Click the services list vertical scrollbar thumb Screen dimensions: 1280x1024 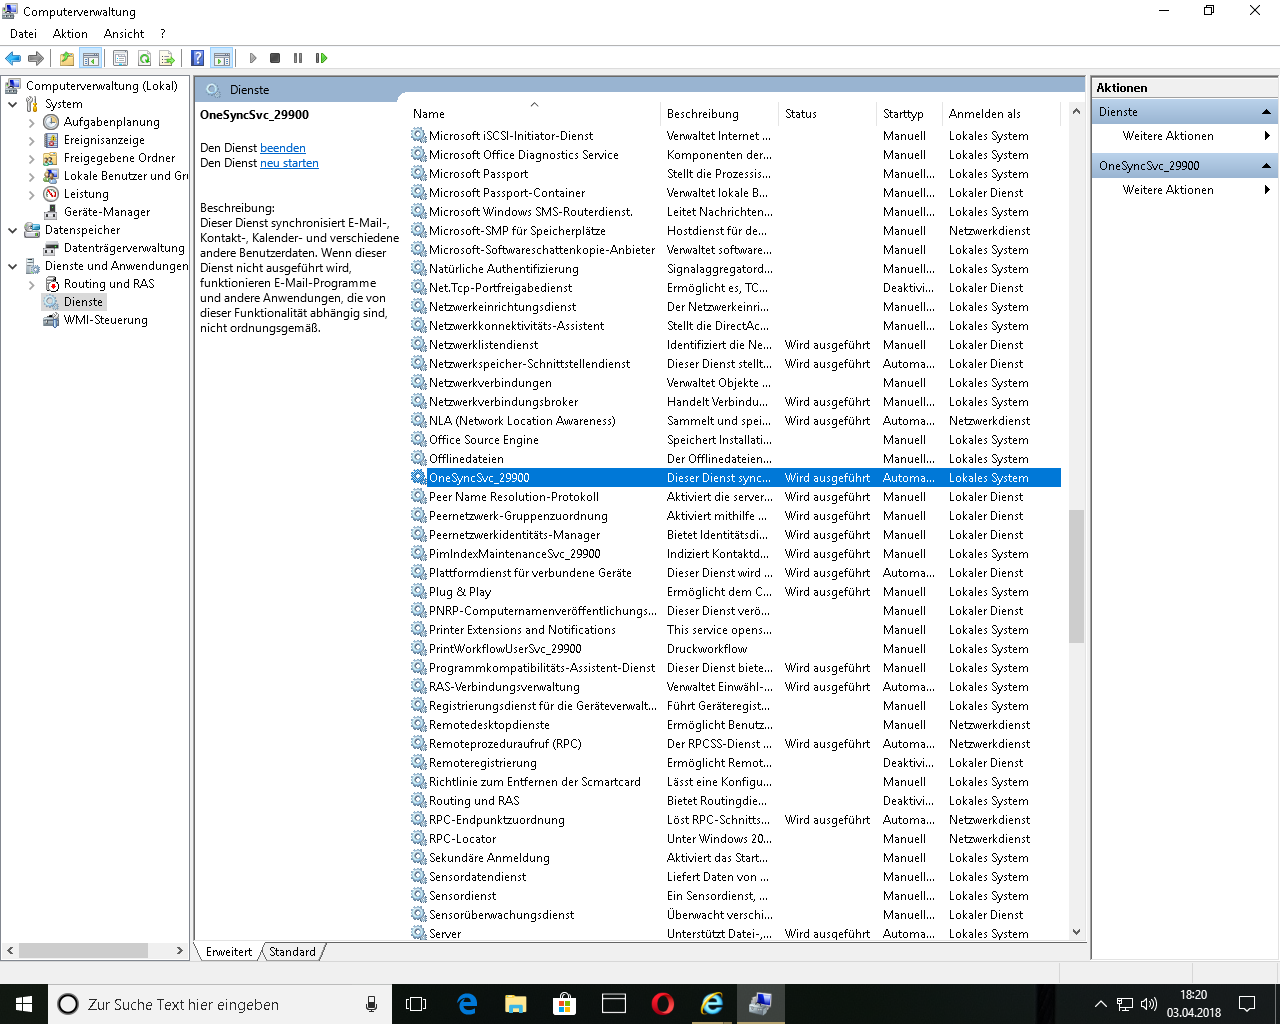coord(1076,576)
